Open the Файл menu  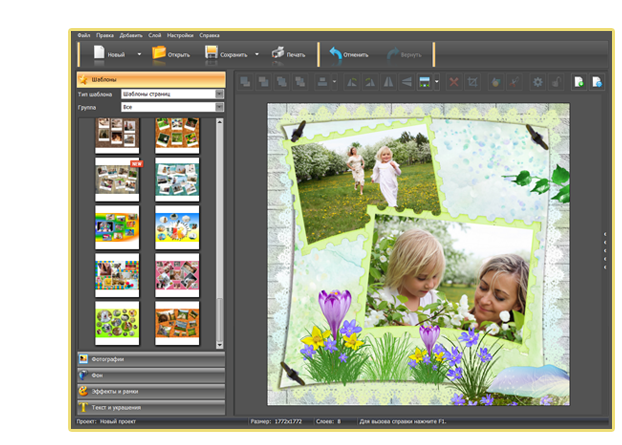tap(83, 35)
